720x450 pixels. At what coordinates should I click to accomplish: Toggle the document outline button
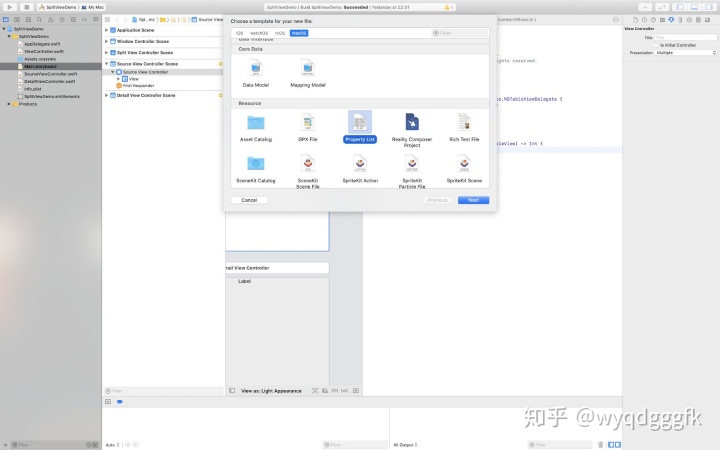pyautogui.click(x=232, y=391)
